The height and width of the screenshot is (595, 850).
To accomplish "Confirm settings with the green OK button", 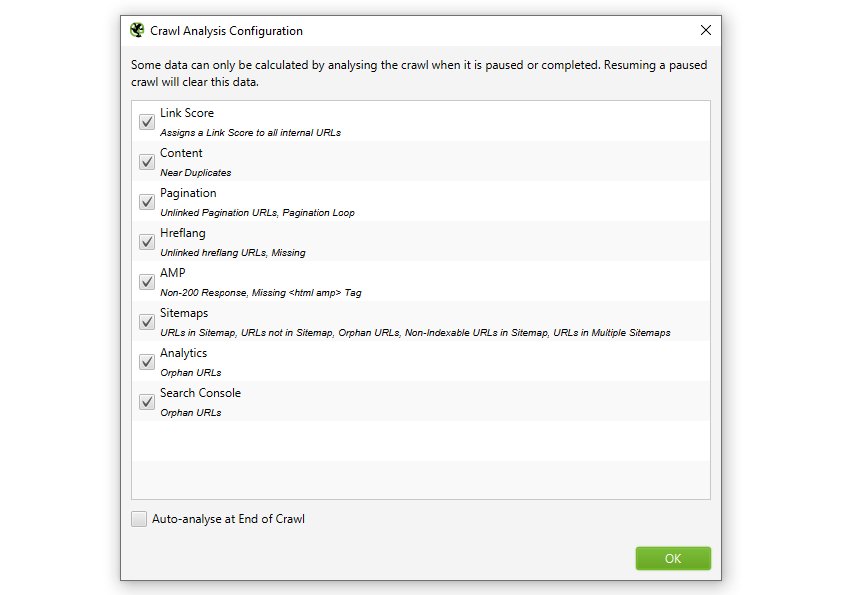I will 673,558.
